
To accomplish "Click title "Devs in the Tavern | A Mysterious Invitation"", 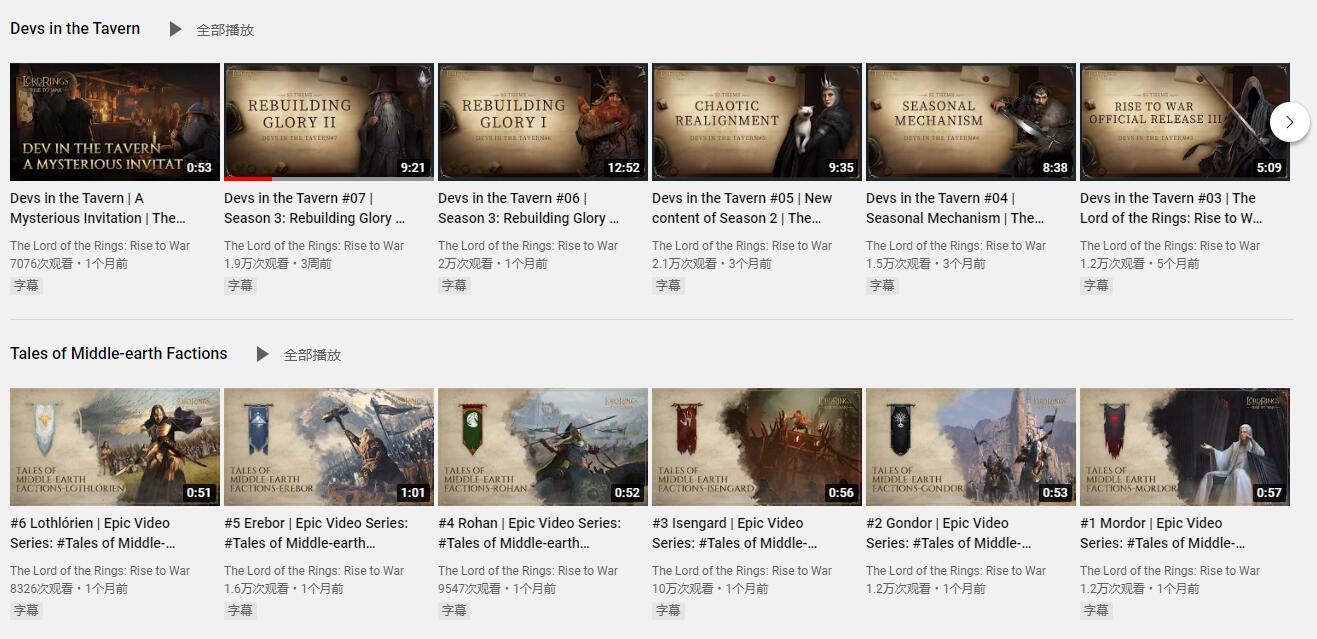I will [x=98, y=208].
